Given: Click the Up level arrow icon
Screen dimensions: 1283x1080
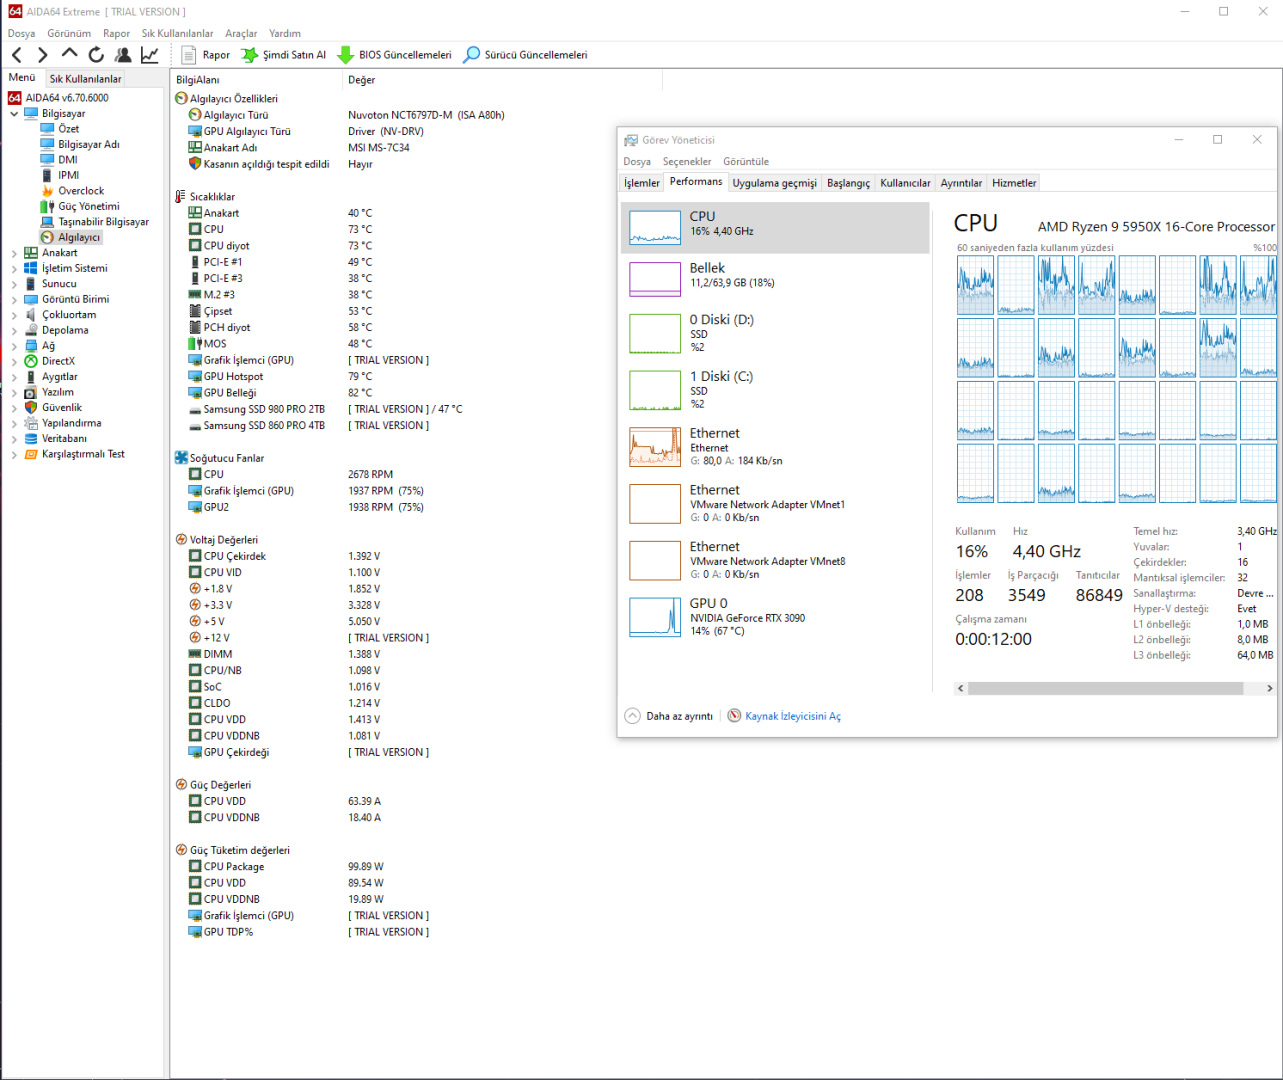Looking at the screenshot, I should 69,54.
